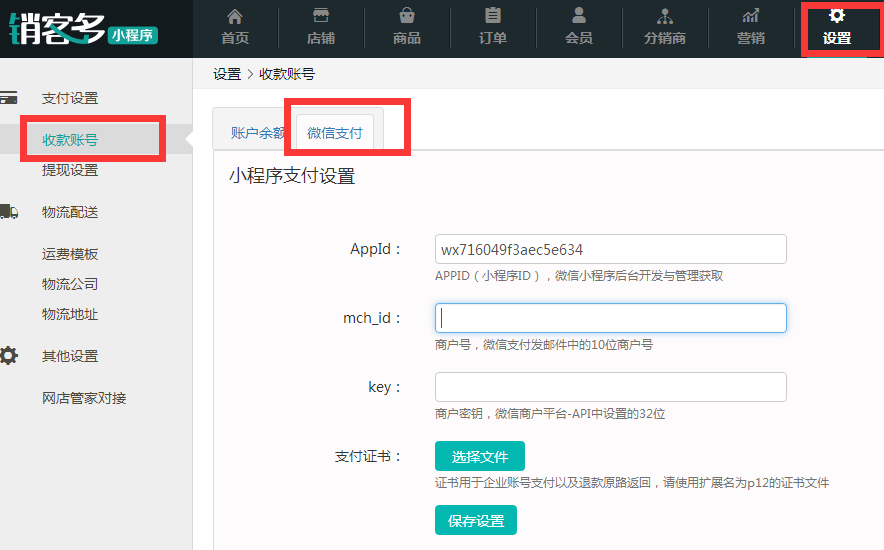The image size is (884, 550).
Task: Click the 支付设置 card icon in sidebar
Action: click(x=8, y=98)
